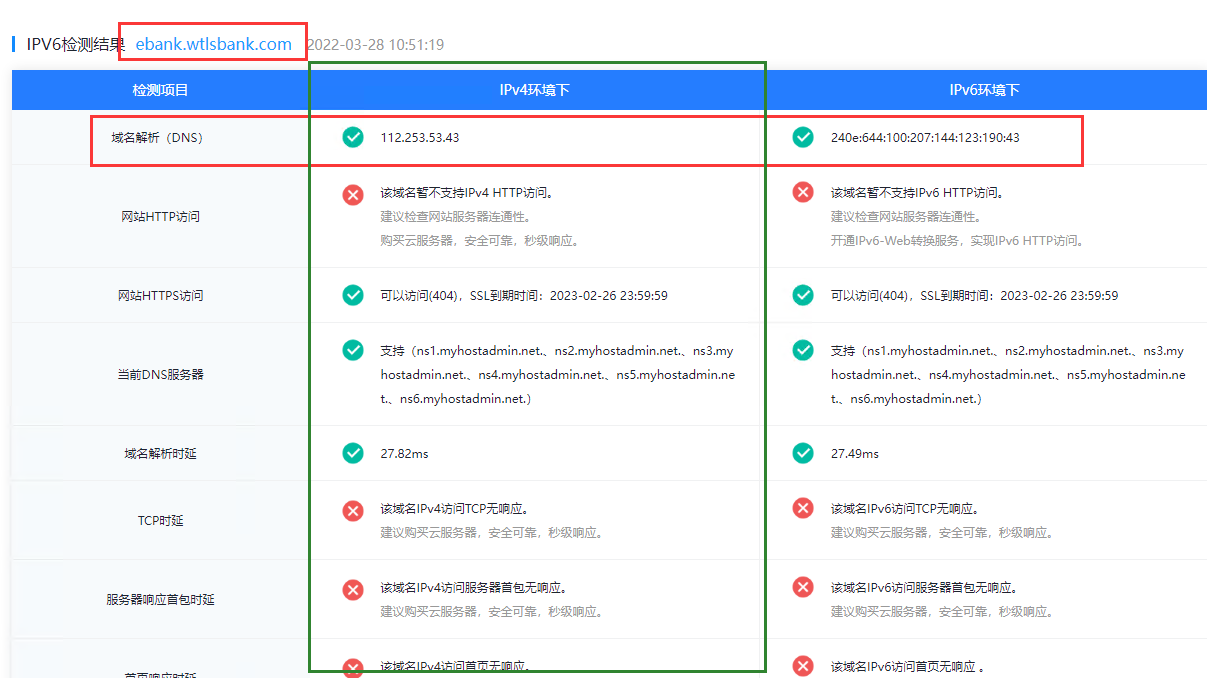This screenshot has width=1207, height=678.
Task: Click the 检测项目 header cell
Action: tap(160, 89)
